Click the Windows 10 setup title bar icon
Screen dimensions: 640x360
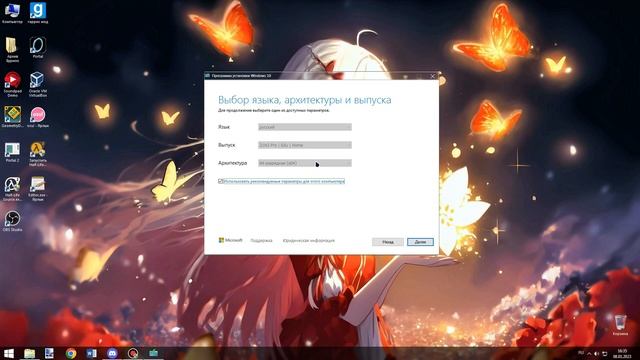coord(208,76)
